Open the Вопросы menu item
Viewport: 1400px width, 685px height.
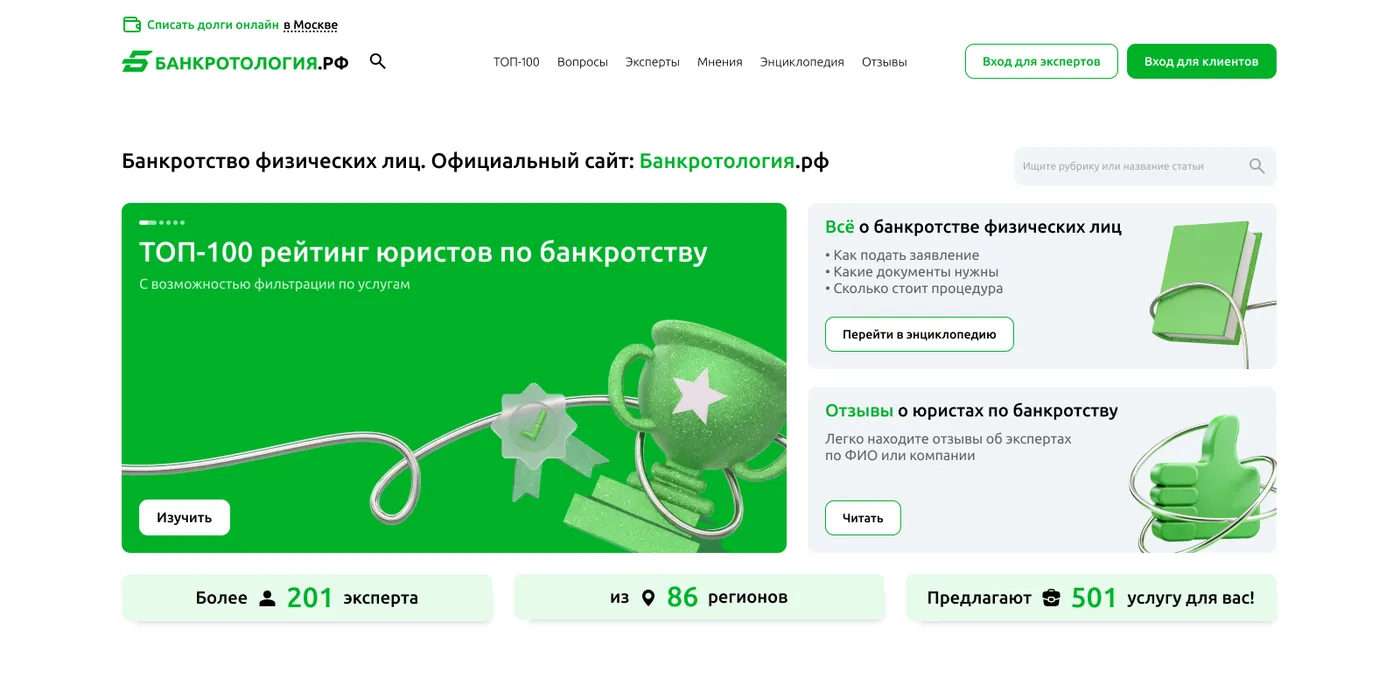582,62
